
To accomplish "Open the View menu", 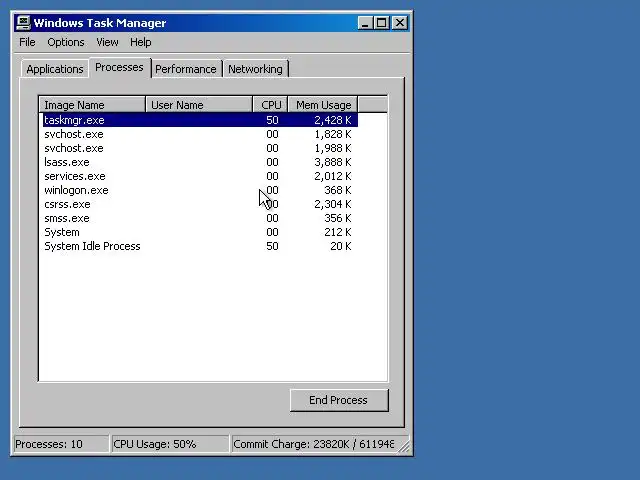I will tap(107, 42).
